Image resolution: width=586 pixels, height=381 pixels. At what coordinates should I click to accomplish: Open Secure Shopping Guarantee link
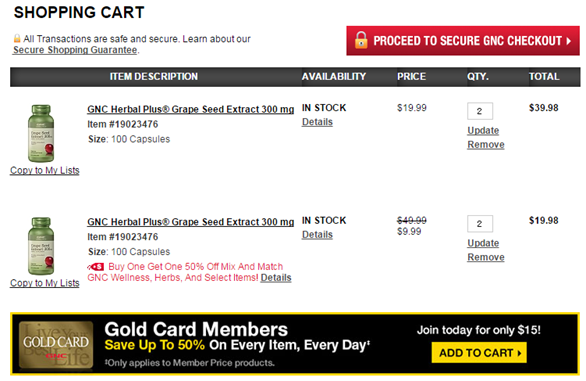pos(75,50)
